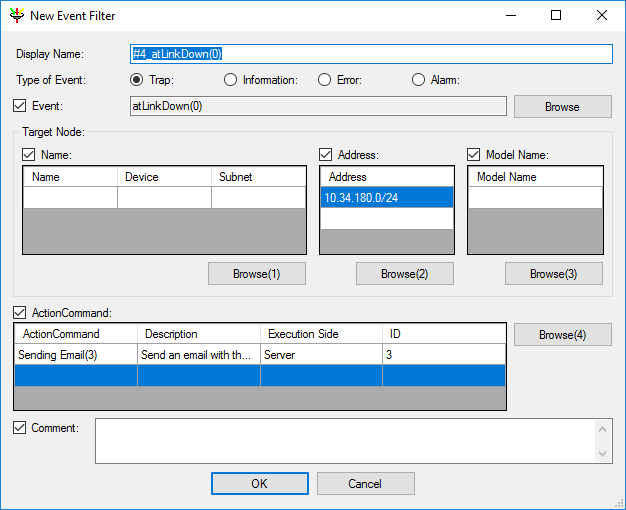Viewport: 626px width, 510px height.
Task: Select the Information event type radio button
Action: (x=230, y=80)
